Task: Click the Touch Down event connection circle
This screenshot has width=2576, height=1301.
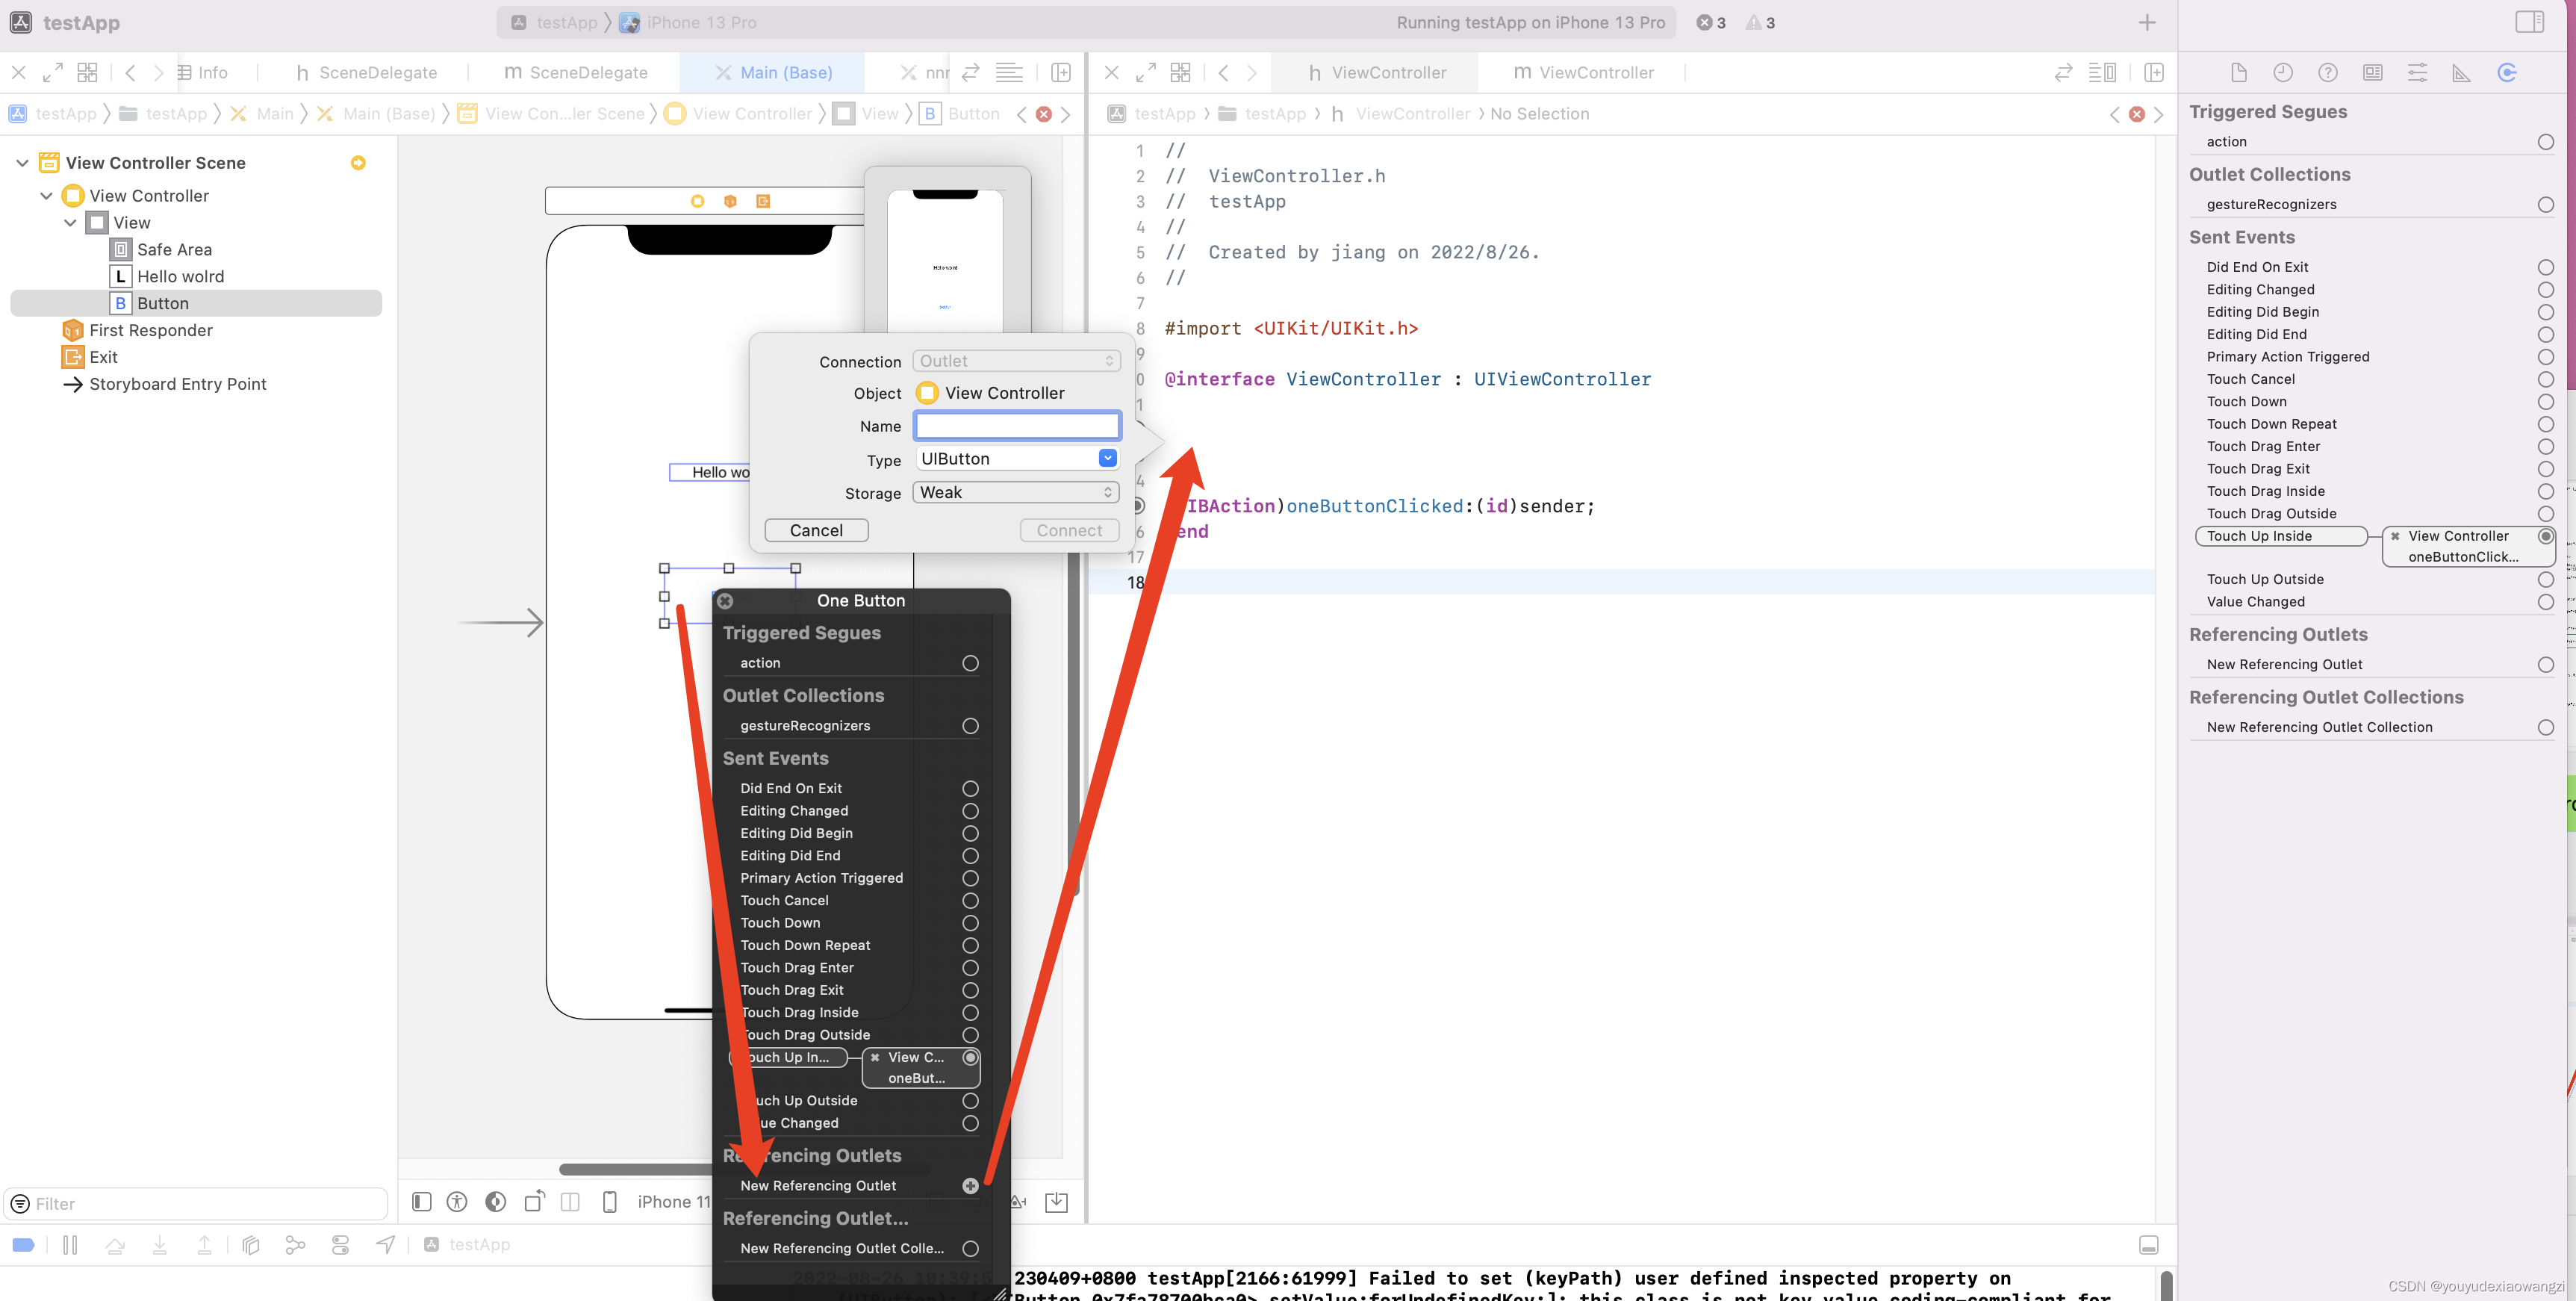Action: [x=969, y=923]
